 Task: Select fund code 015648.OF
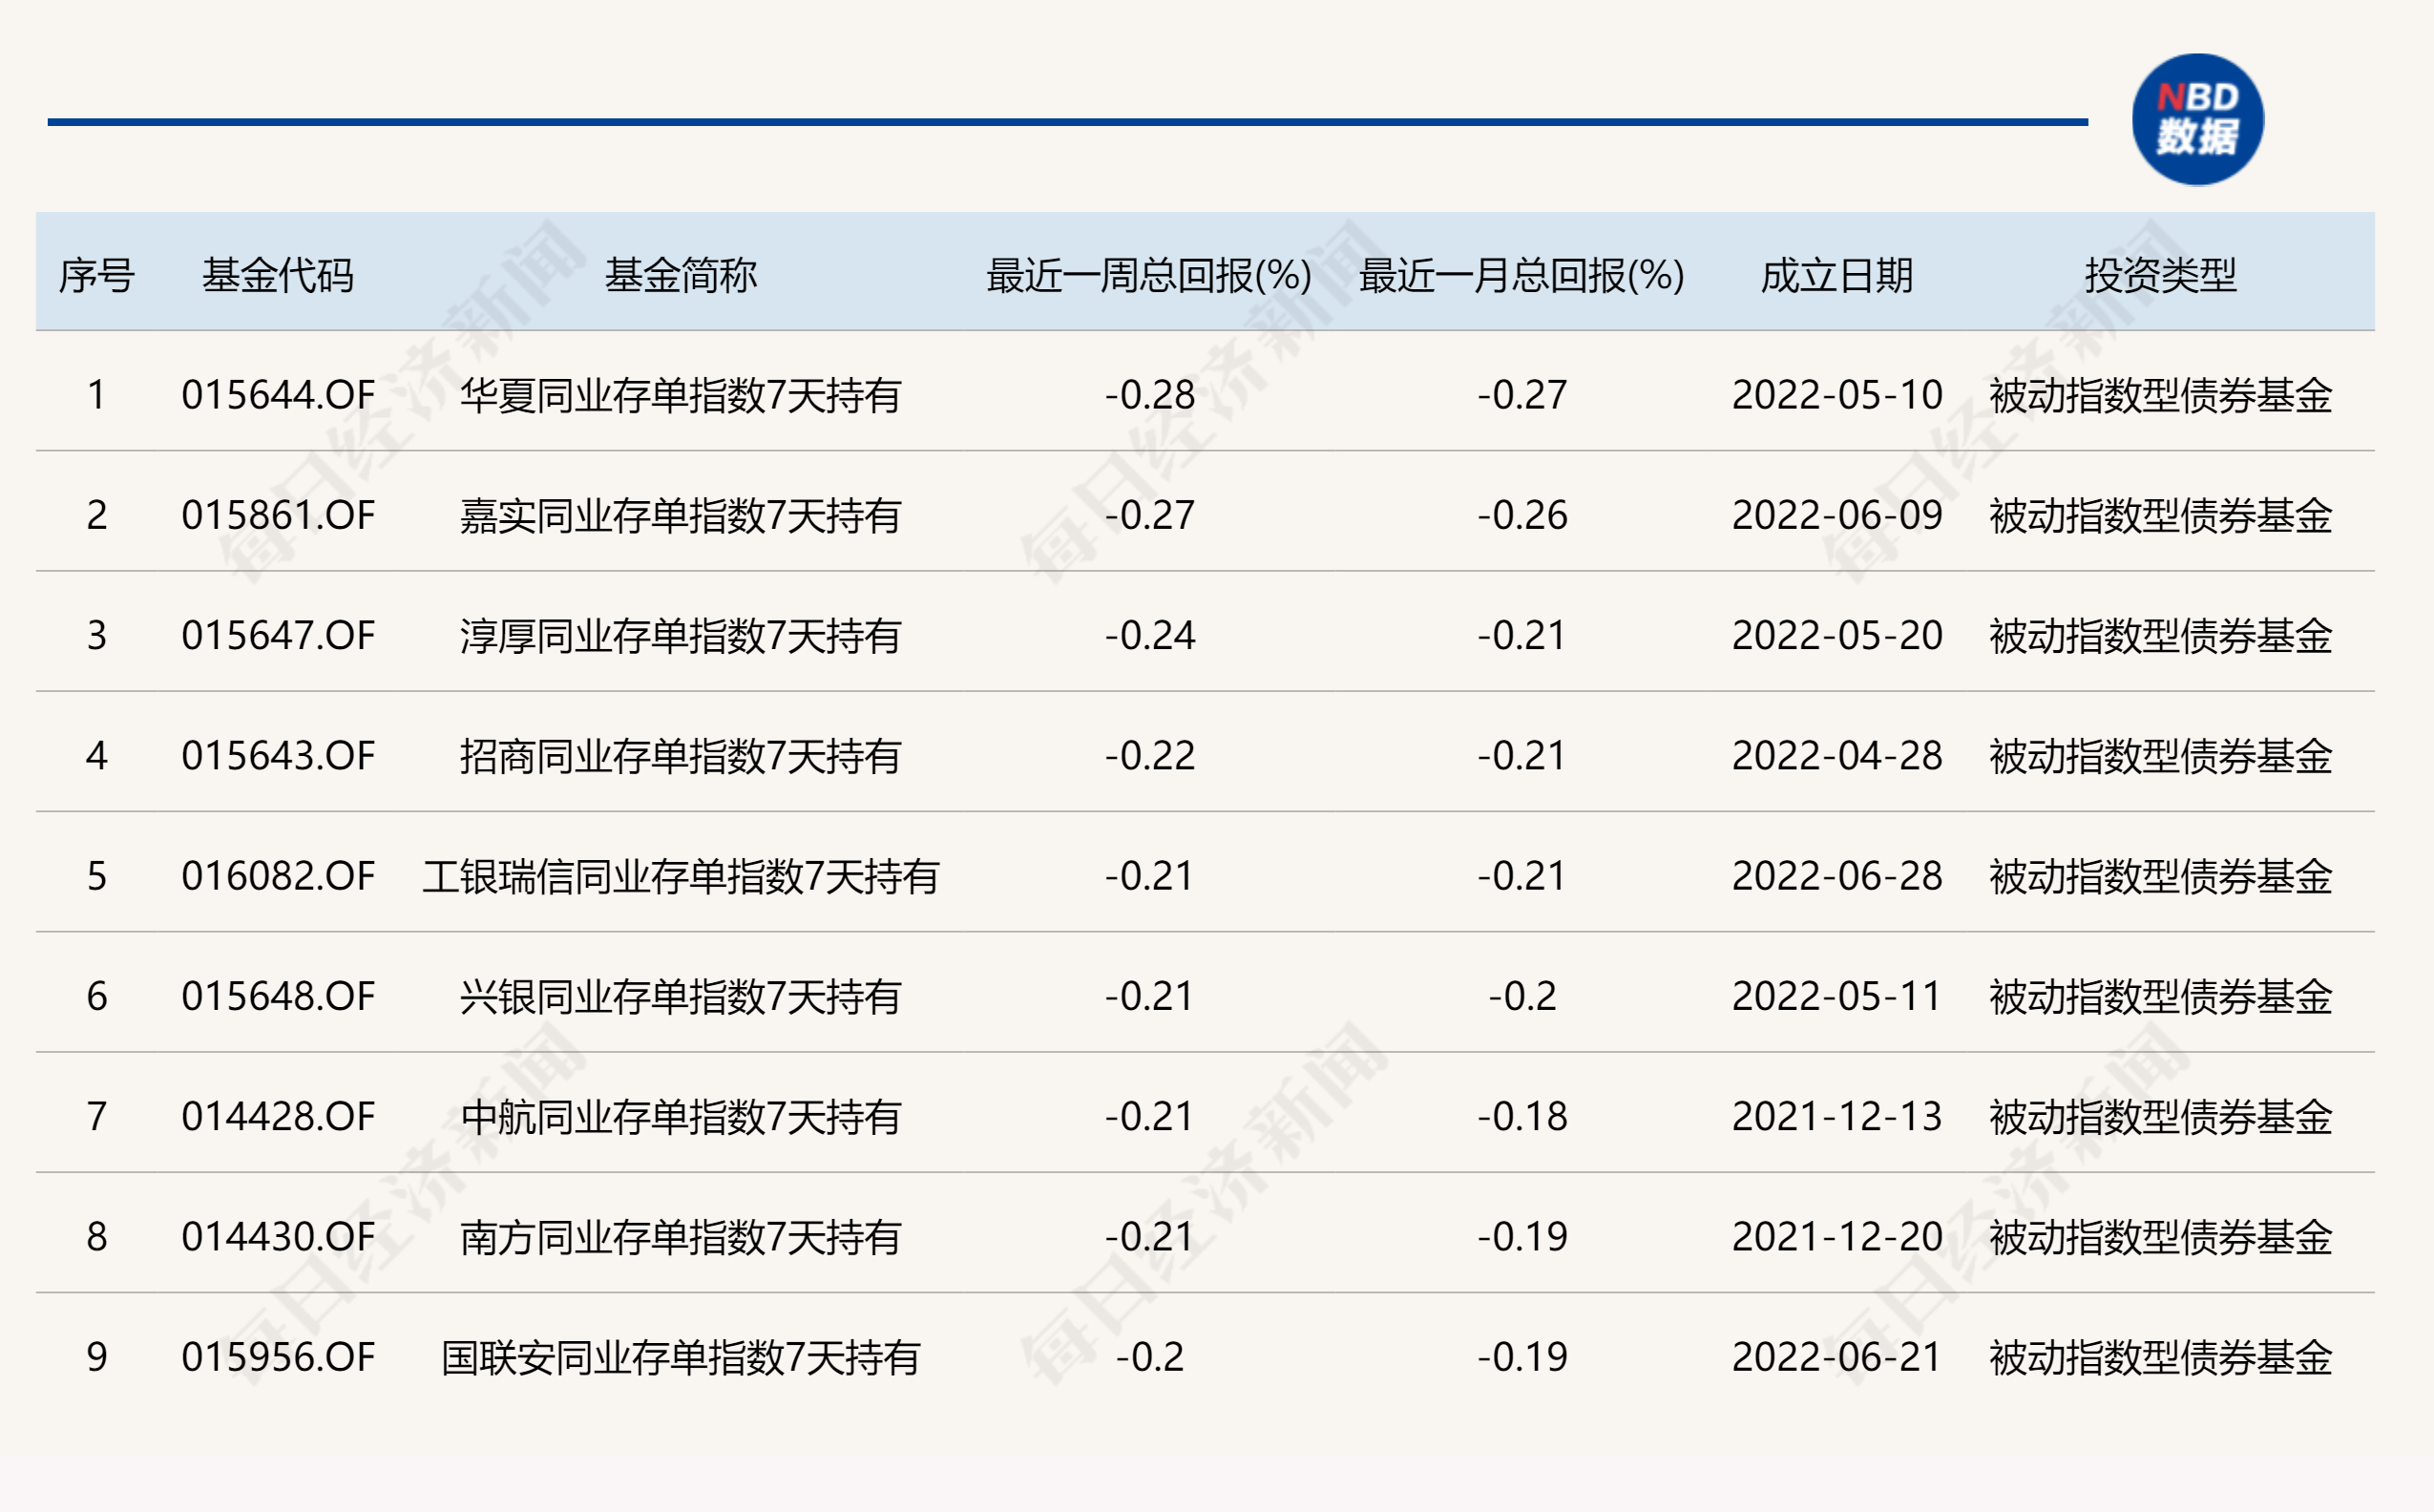click(278, 996)
